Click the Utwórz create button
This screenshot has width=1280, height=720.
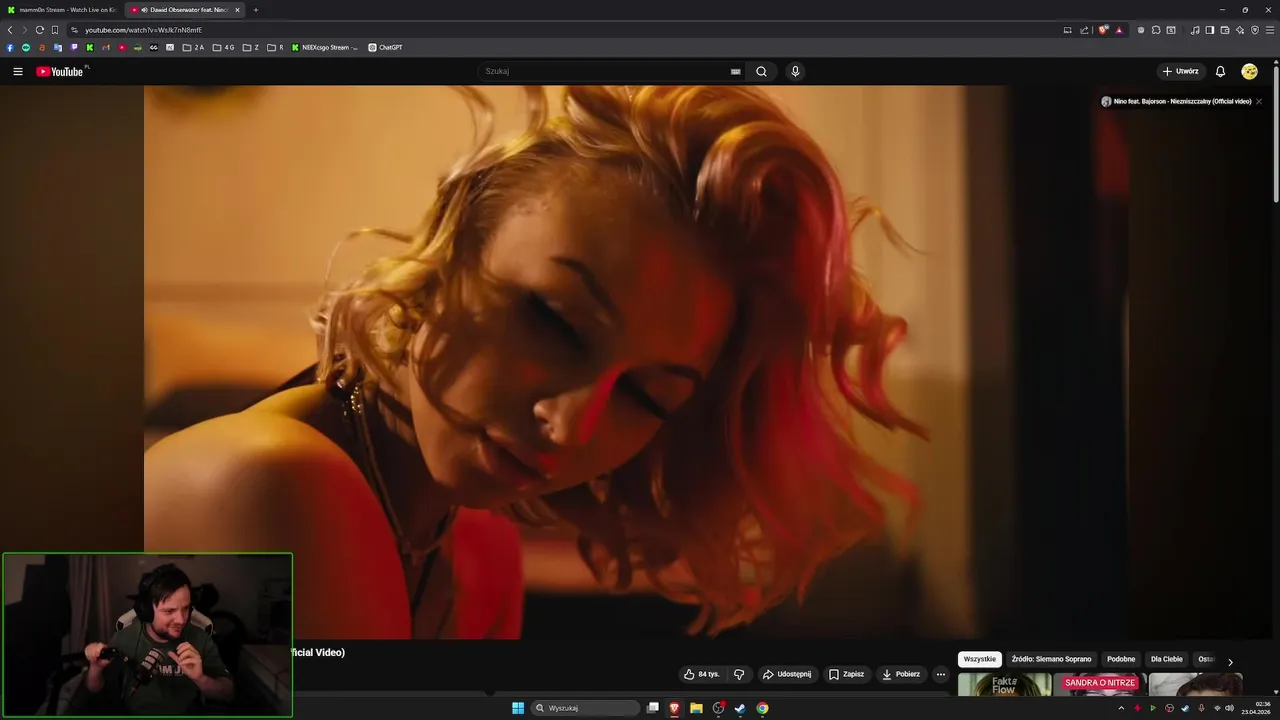point(1181,71)
